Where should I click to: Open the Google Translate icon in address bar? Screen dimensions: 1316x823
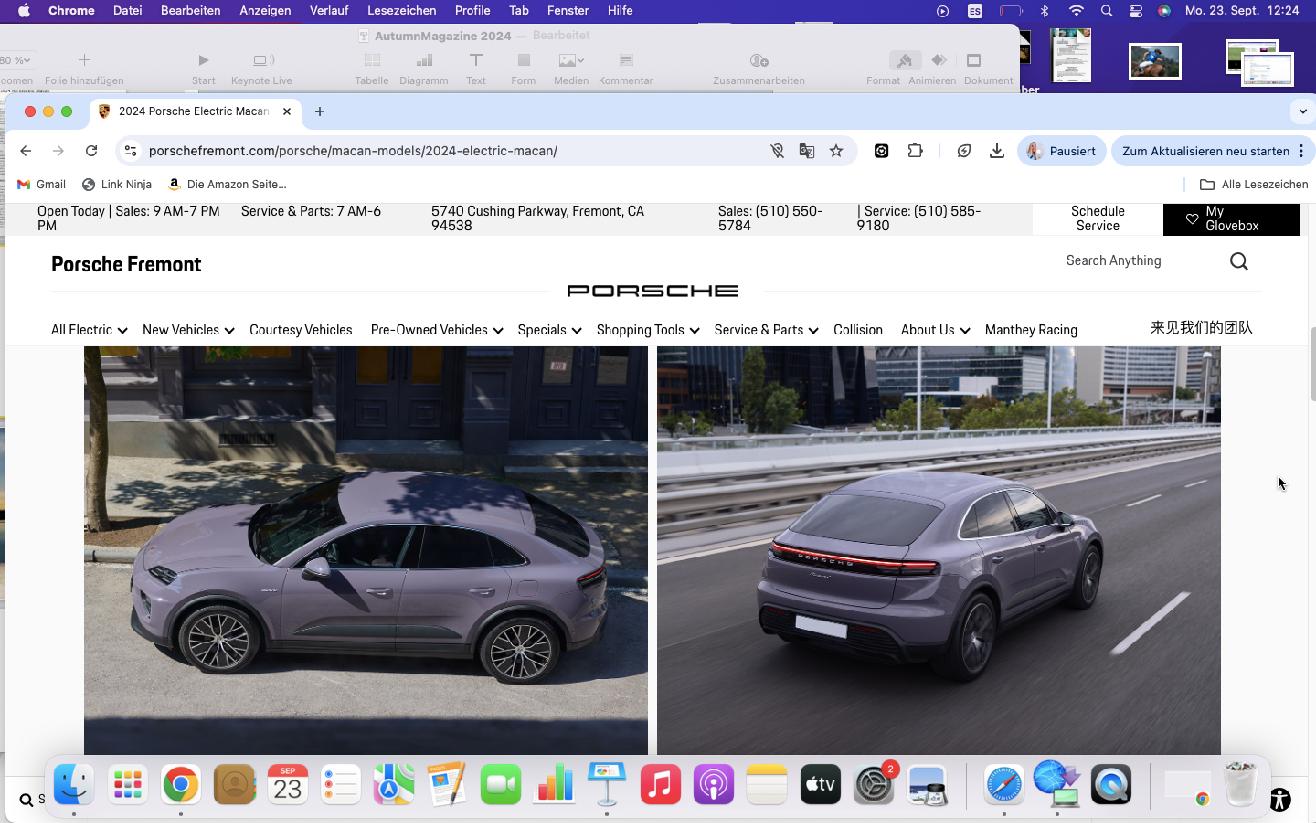806,151
